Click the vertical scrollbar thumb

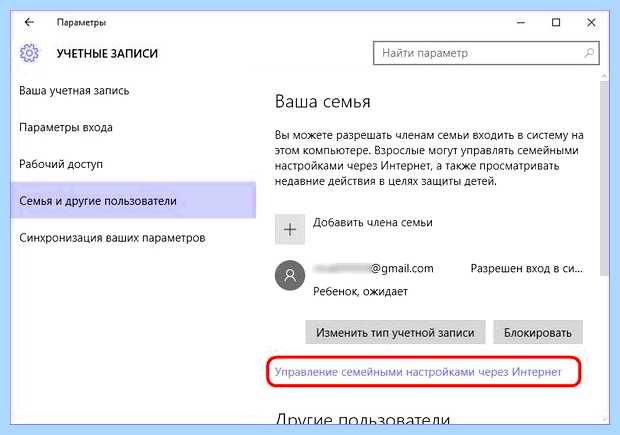pyautogui.click(x=604, y=178)
